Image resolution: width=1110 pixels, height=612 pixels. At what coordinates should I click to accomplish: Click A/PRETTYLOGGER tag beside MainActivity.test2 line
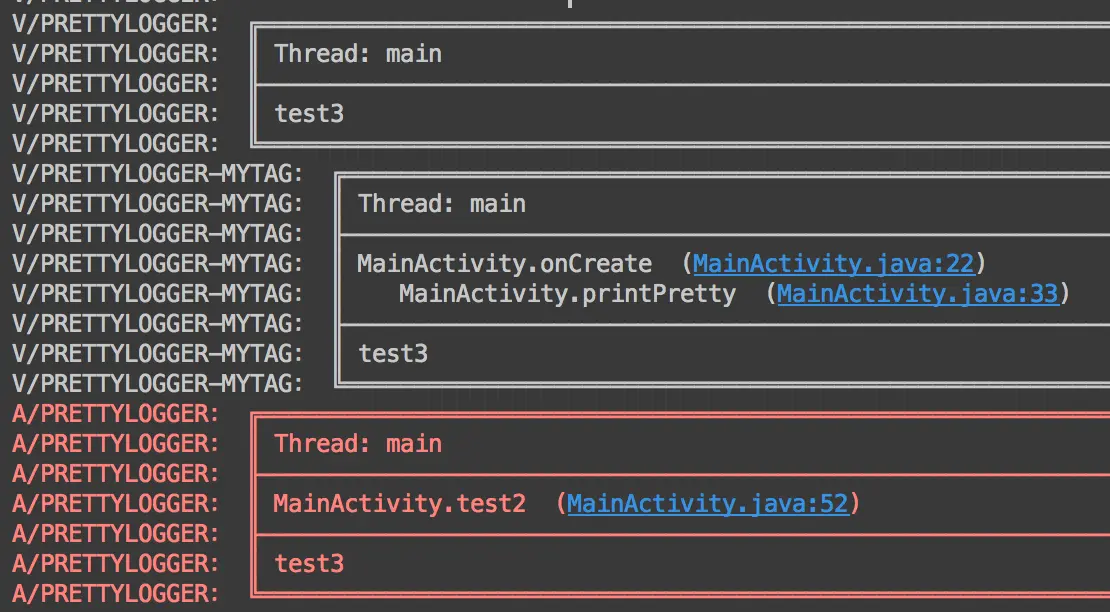pos(115,504)
